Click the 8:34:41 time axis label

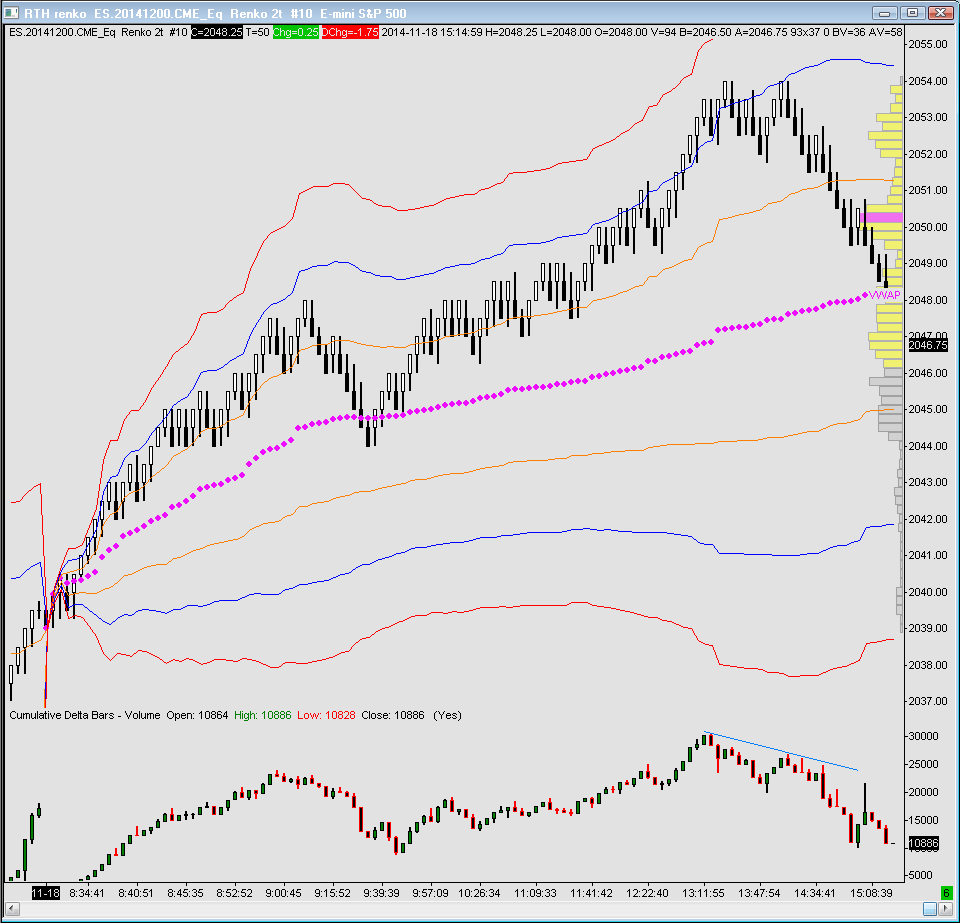pyautogui.click(x=86, y=893)
